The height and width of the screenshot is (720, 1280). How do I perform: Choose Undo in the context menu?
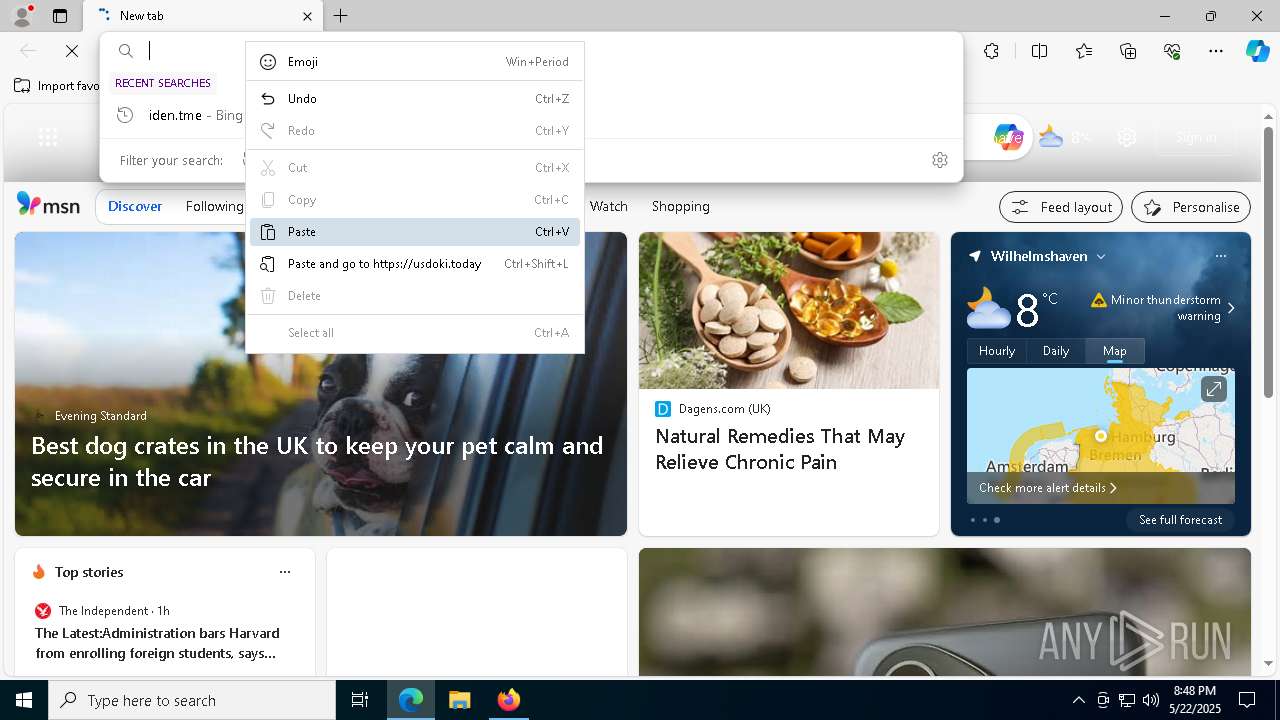pyautogui.click(x=415, y=99)
